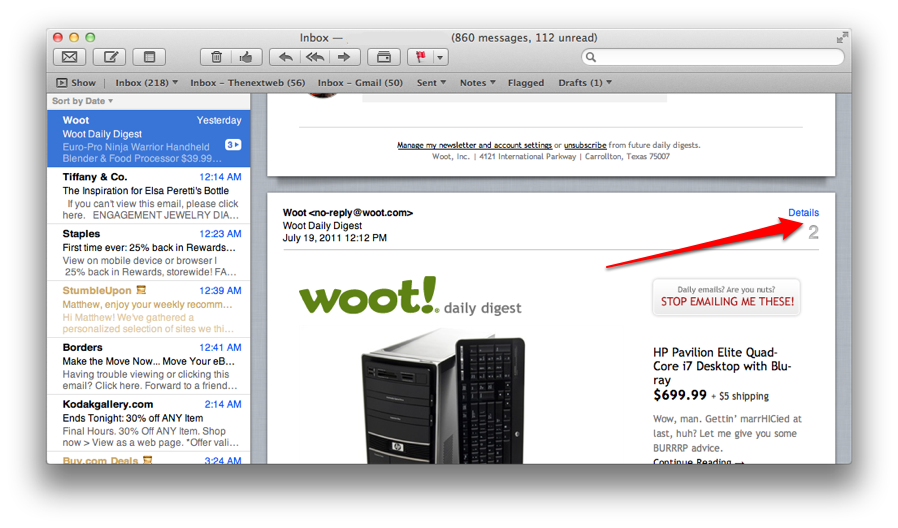Select the Buy.com Deals email
The height and width of the screenshot is (528, 898).
click(148, 458)
